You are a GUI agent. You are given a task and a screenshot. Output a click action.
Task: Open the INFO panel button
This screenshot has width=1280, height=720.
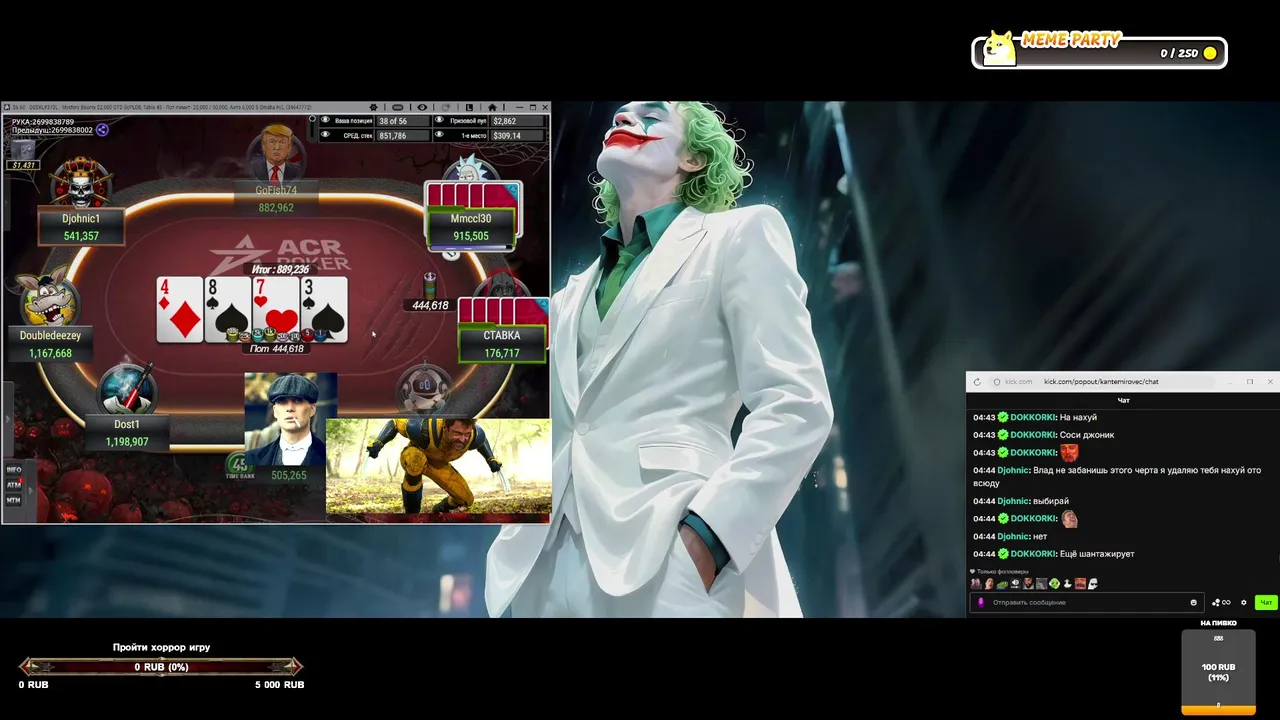14,470
